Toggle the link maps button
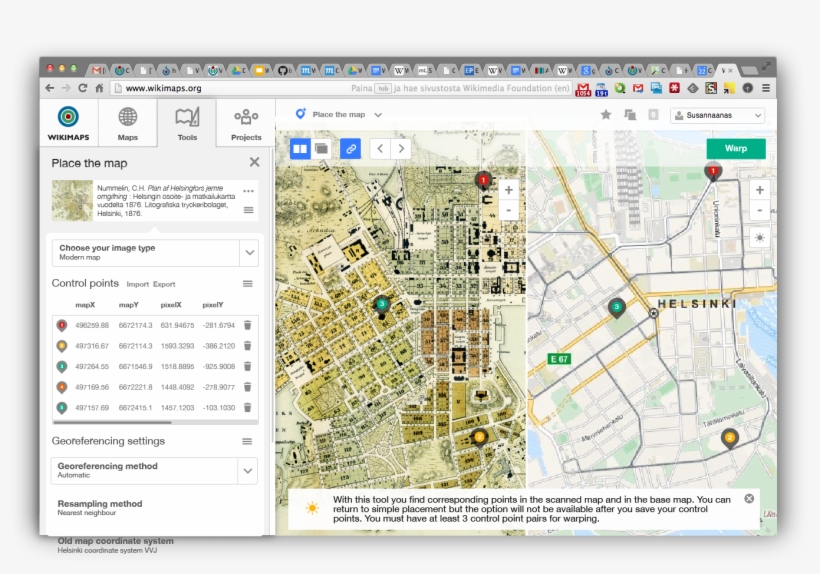The height and width of the screenshot is (574, 820). pos(350,149)
